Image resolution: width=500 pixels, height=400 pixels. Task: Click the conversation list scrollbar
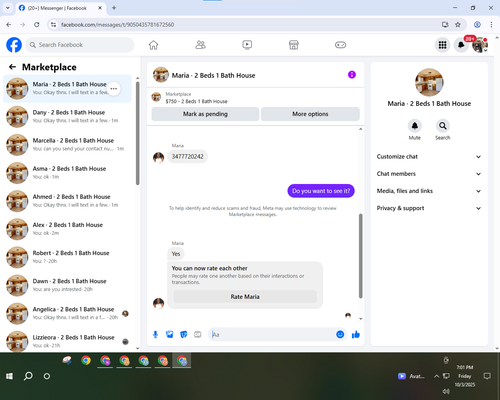coord(138,133)
